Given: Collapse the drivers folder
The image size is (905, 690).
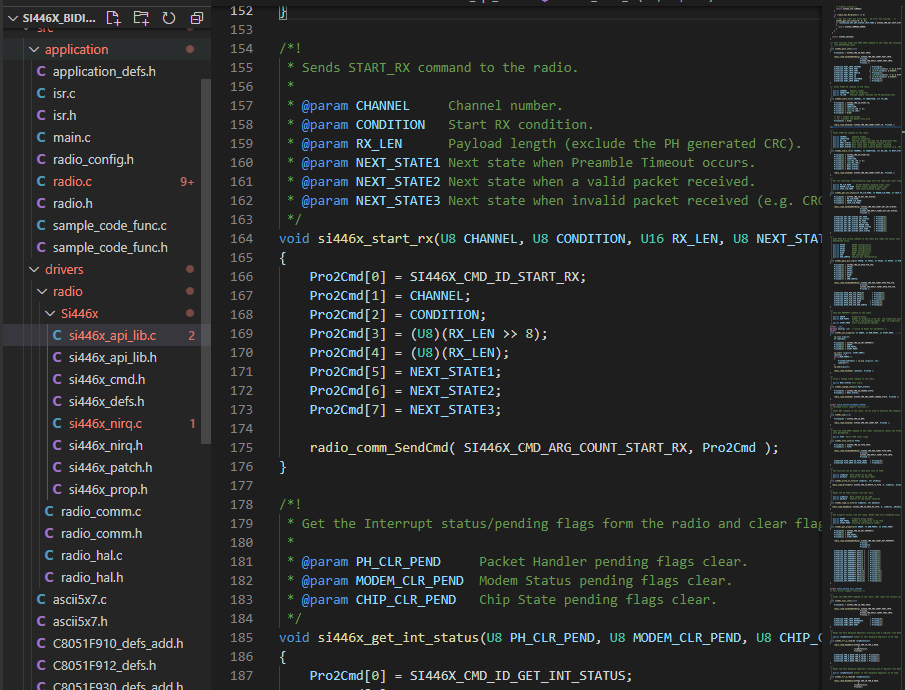Looking at the screenshot, I should 34,270.
